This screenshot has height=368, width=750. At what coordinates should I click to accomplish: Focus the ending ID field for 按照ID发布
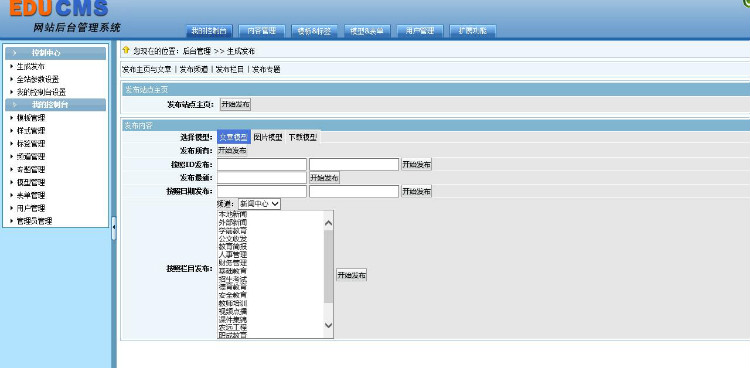point(354,165)
